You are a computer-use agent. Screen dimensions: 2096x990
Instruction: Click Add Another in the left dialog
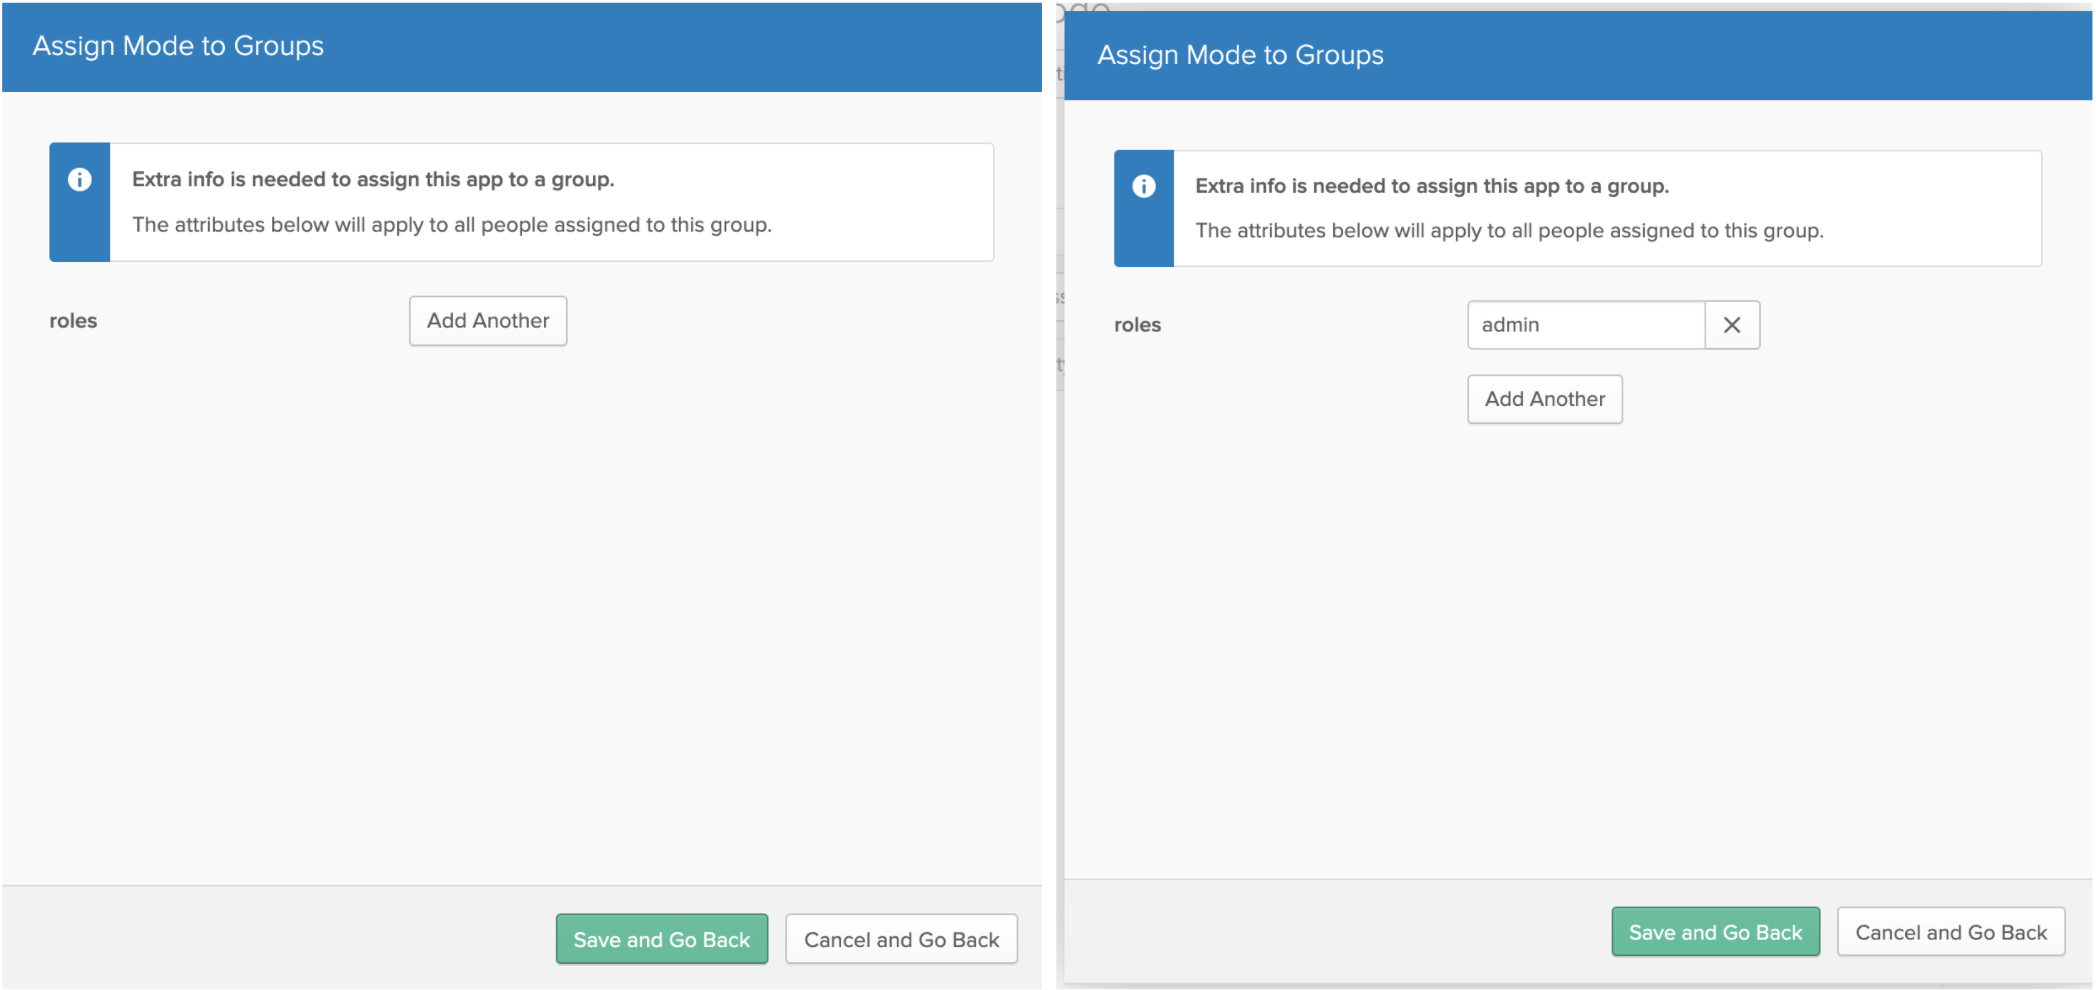(488, 321)
